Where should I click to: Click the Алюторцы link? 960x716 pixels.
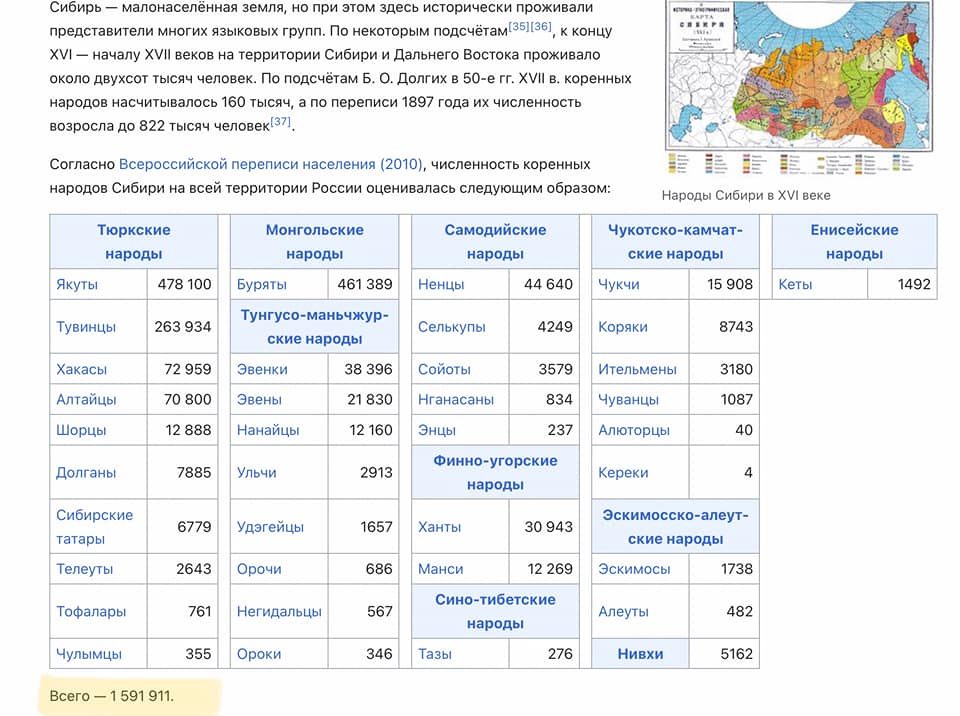point(634,430)
